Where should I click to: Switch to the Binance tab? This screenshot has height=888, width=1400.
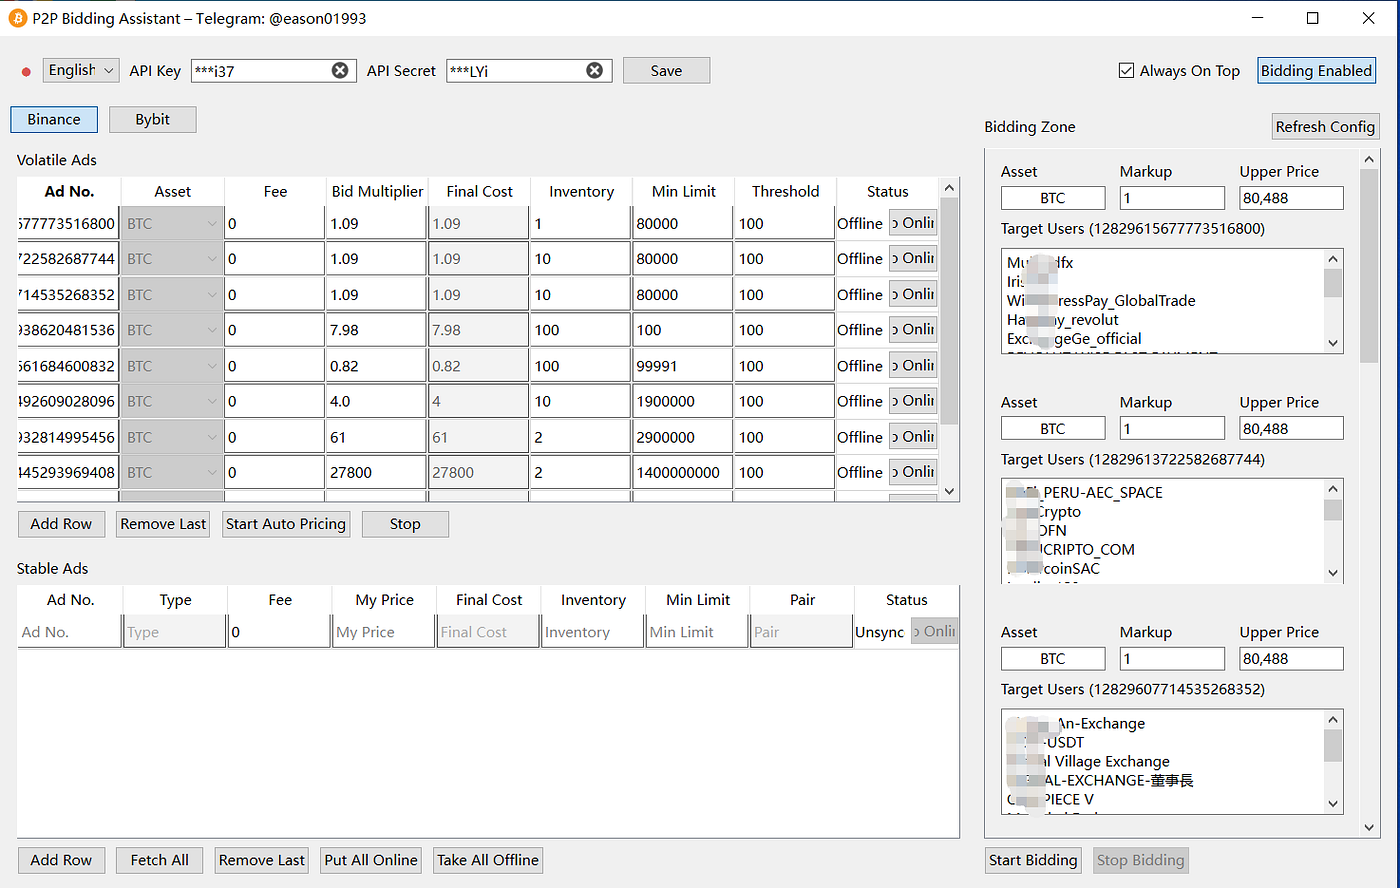tap(54, 119)
